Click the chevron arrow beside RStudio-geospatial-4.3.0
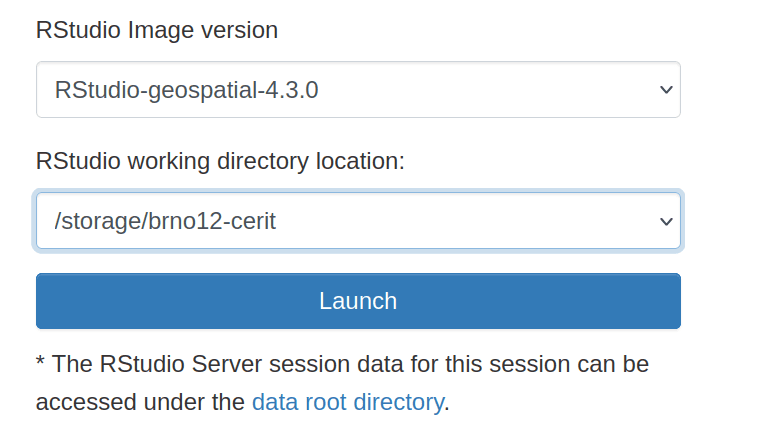763x443 pixels. [667, 90]
